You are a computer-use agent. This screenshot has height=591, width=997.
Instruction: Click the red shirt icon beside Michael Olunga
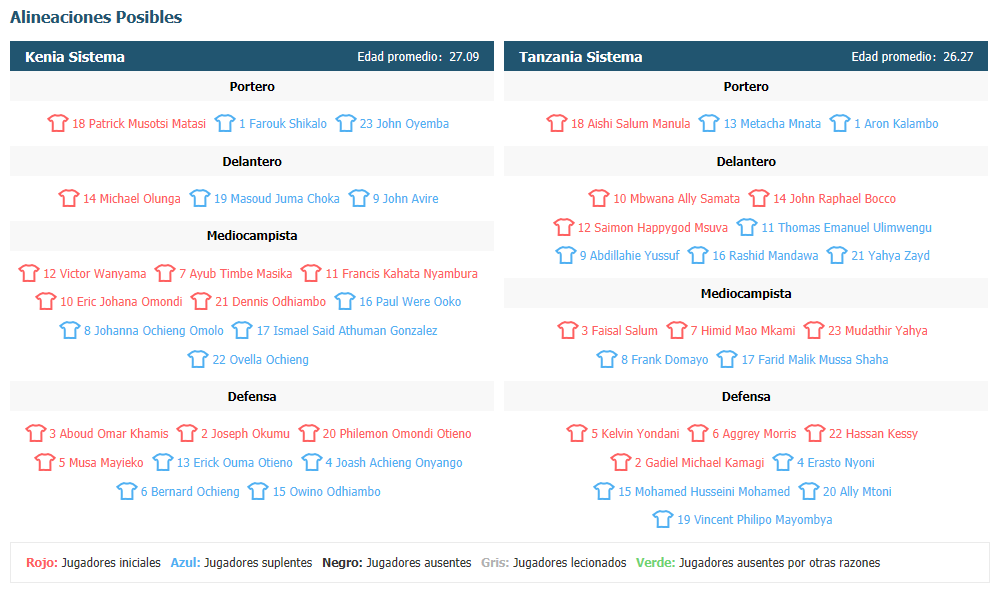point(69,198)
